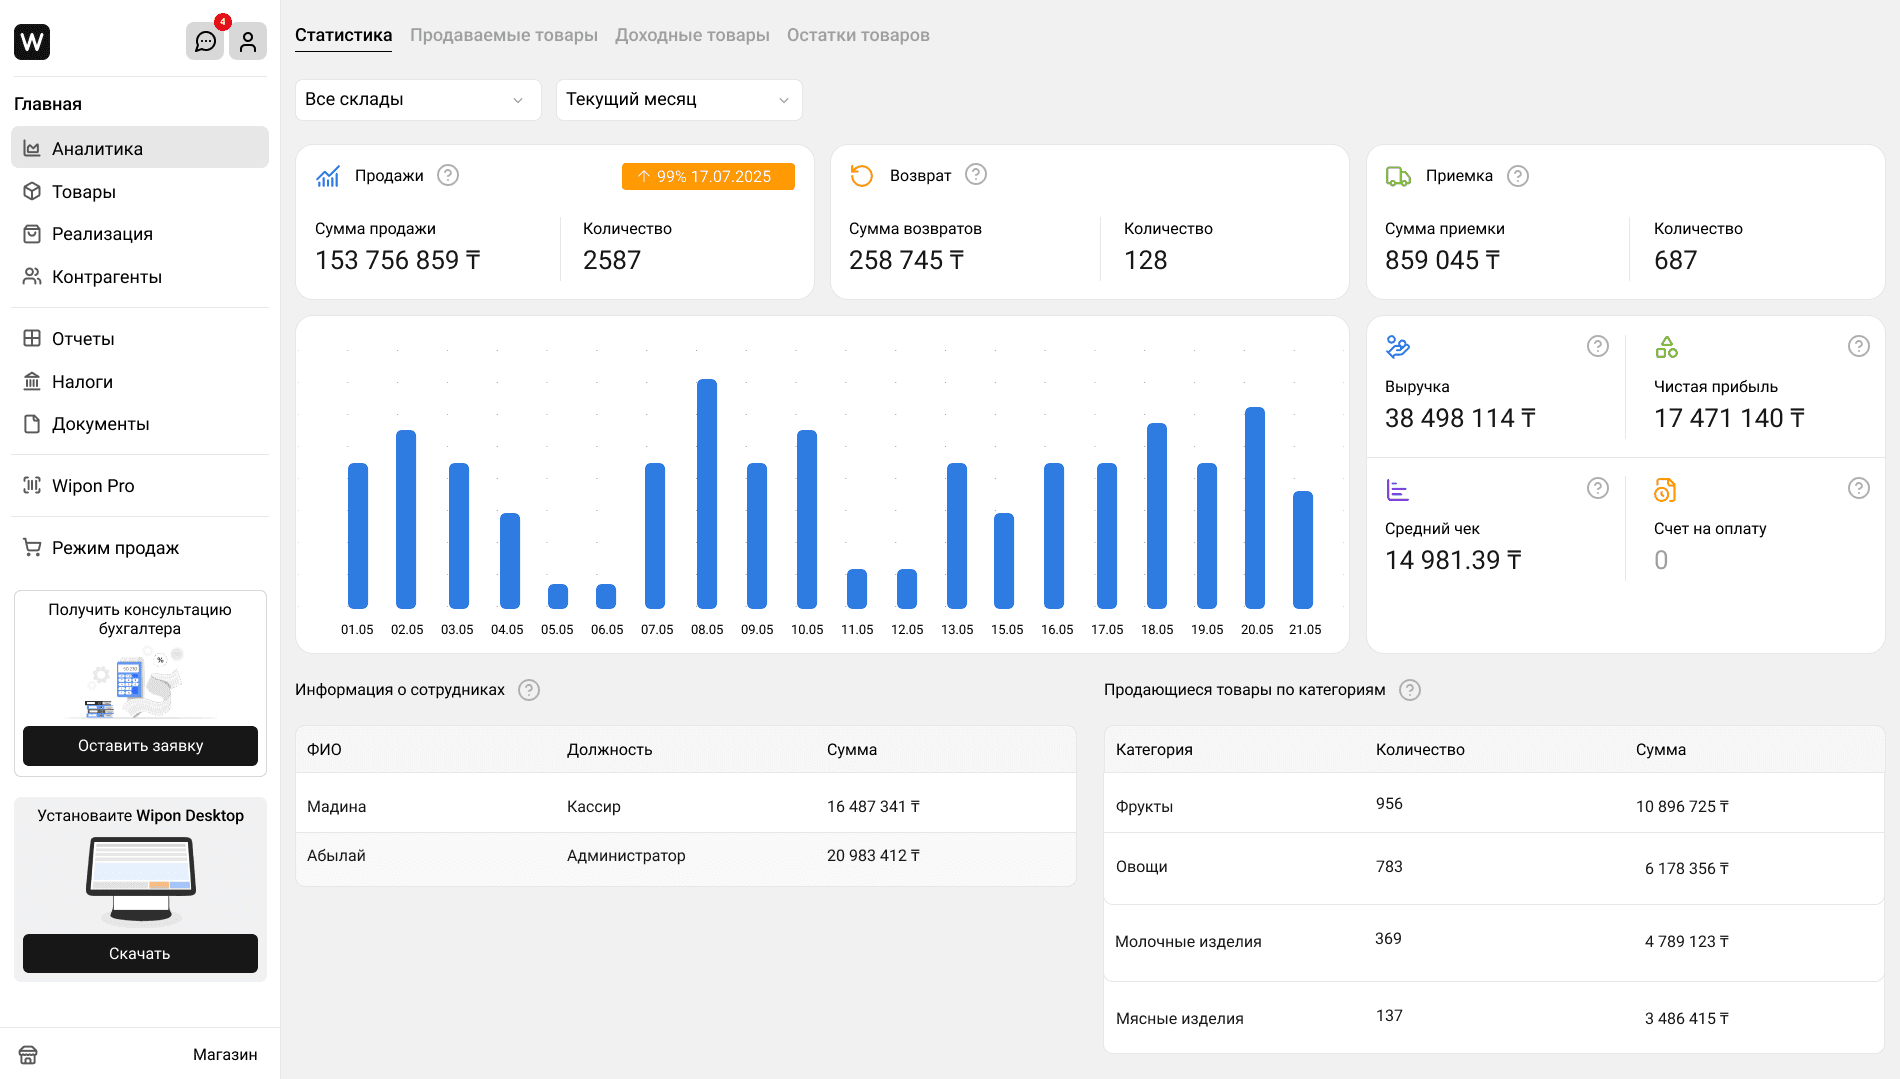Image resolution: width=1900 pixels, height=1079 pixels.
Task: Click help icon next to Возврат
Action: pos(976,175)
